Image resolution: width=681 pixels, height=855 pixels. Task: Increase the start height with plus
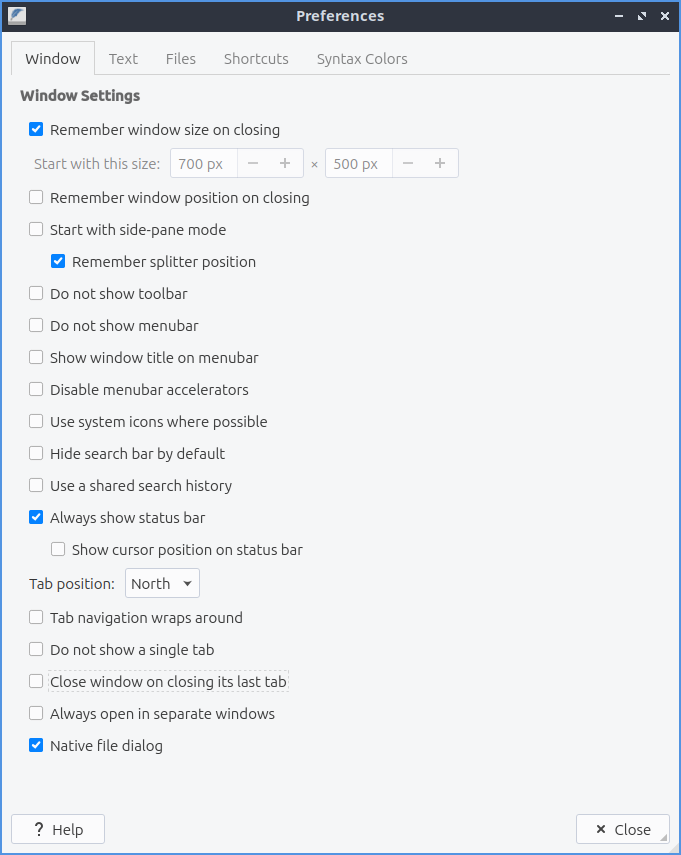[440, 164]
